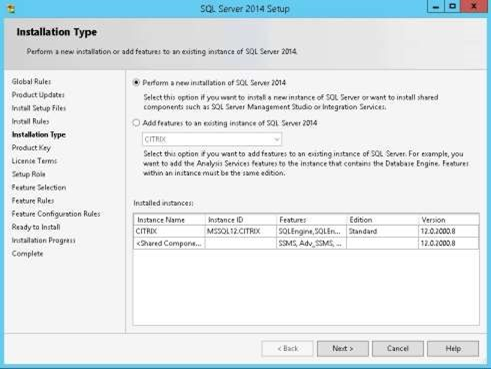Minimize the SQL Server 2014 Setup window
The width and height of the screenshot is (491, 369).
click(436, 7)
